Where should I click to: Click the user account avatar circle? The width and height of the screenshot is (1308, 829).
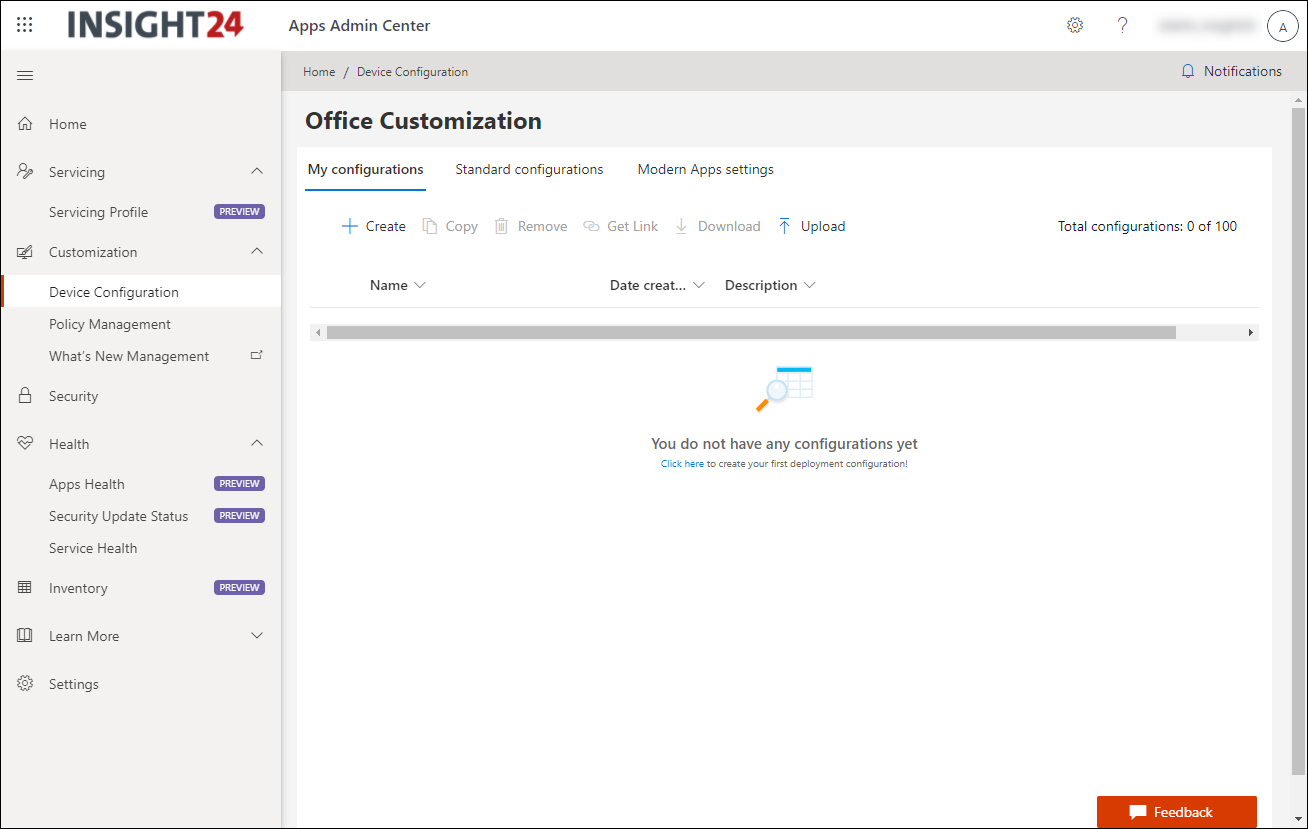1282,26
